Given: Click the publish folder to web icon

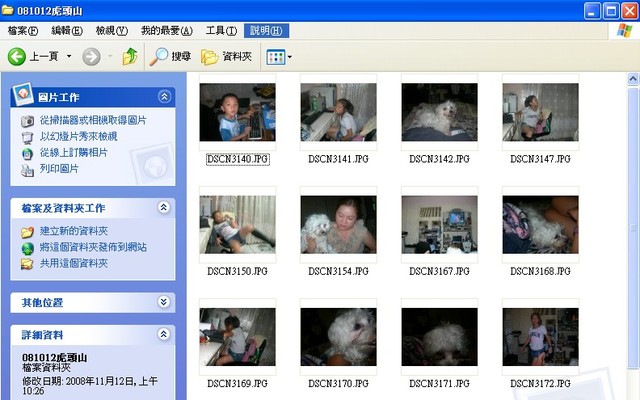Looking at the screenshot, I should (27, 248).
